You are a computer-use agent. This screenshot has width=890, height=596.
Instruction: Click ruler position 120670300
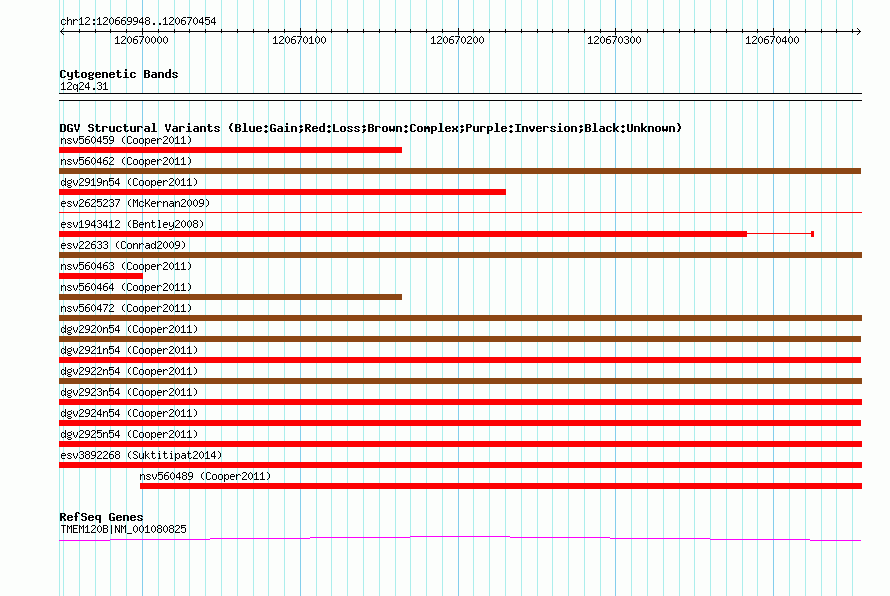(614, 40)
